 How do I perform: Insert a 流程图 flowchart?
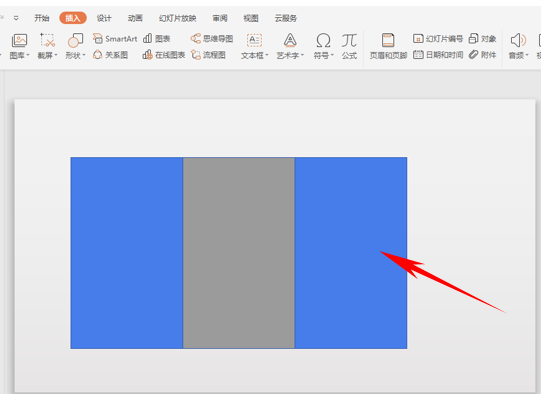(208, 55)
